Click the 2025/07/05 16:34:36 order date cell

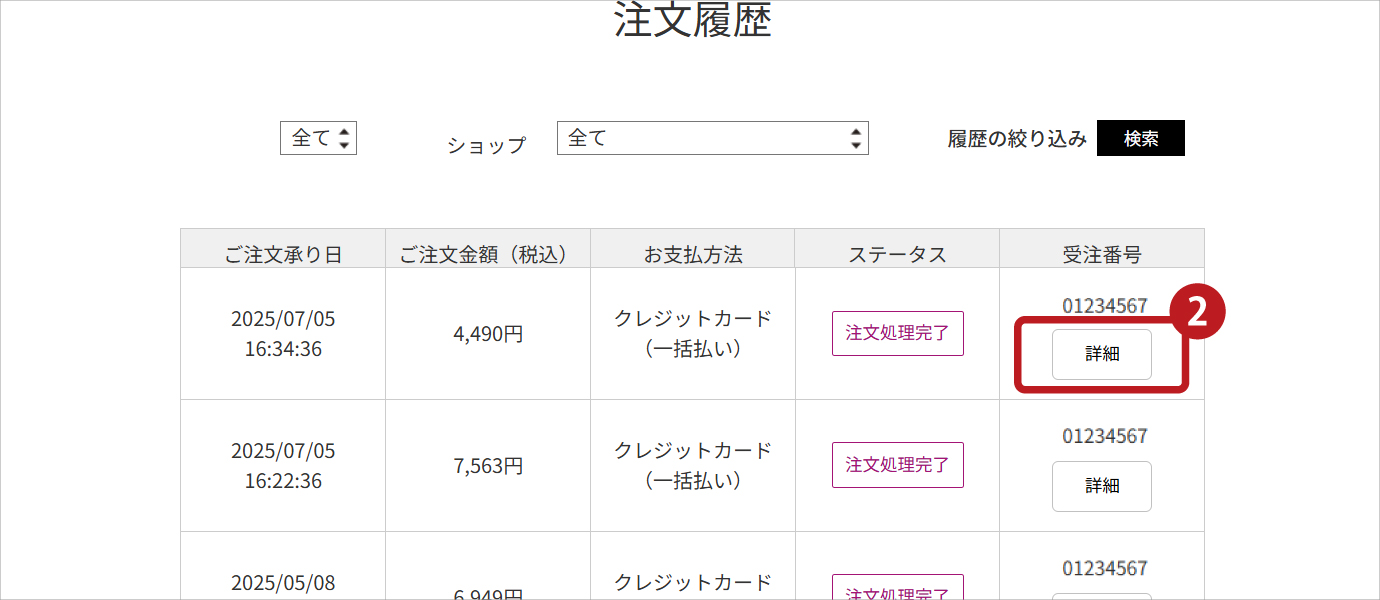click(283, 334)
